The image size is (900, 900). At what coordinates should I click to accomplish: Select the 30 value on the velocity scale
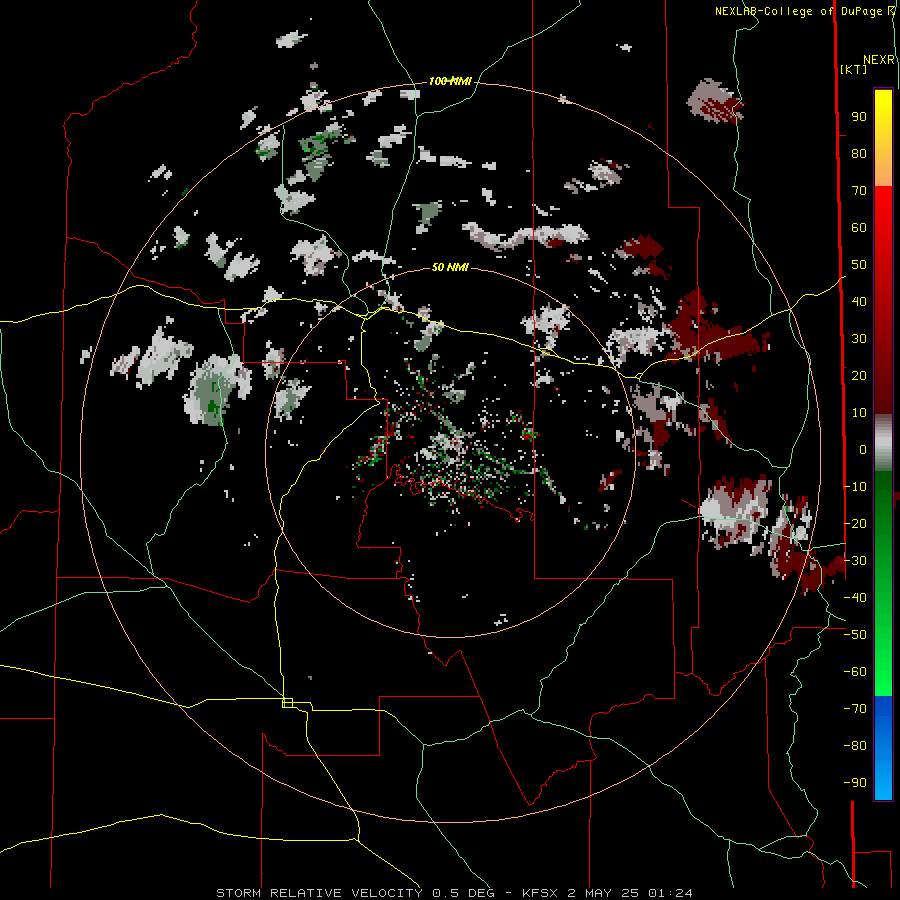859,339
